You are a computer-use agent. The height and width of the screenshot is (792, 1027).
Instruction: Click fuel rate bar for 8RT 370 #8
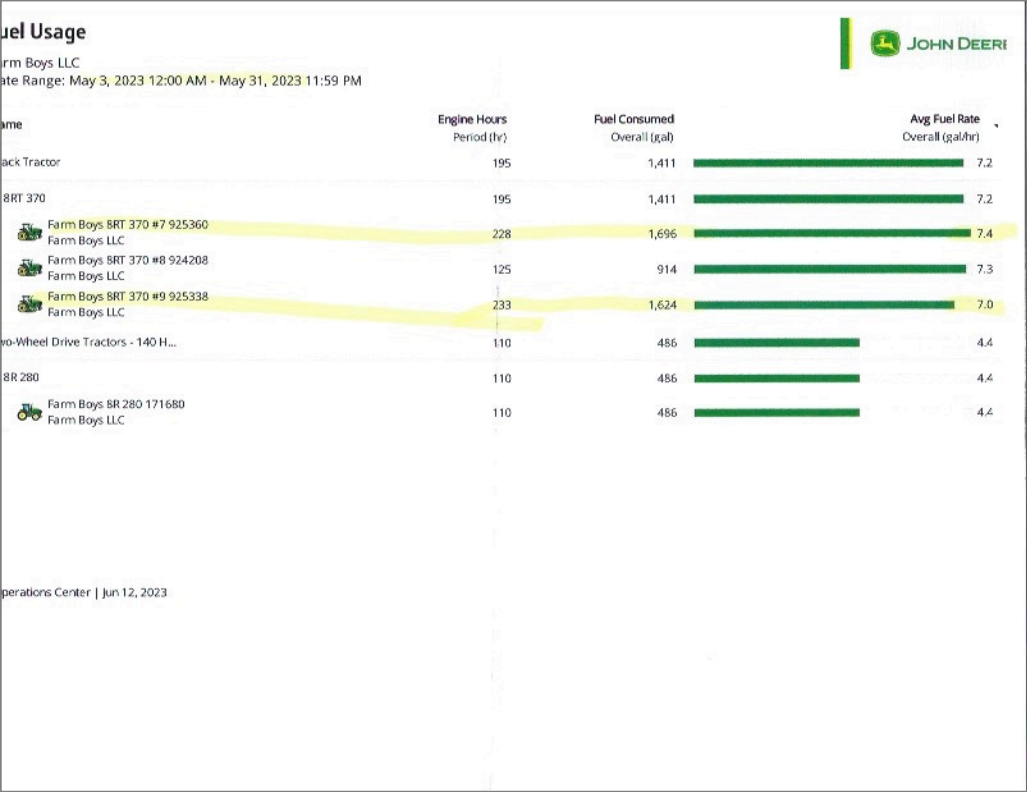pos(830,269)
